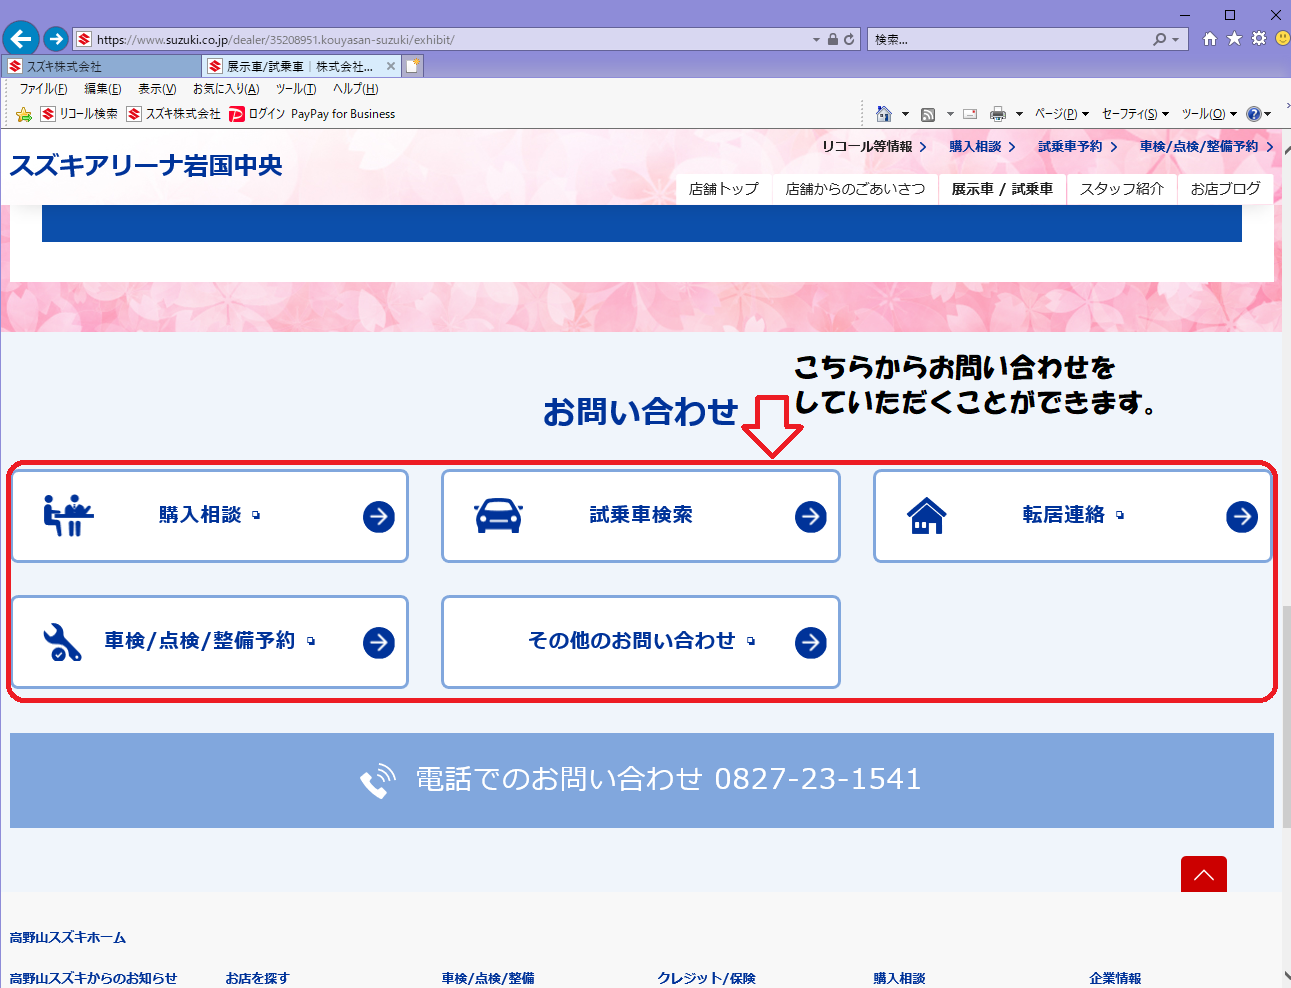The image size is (1291, 988).
Task: Expand the address bar URL dropdown
Action: [x=816, y=40]
